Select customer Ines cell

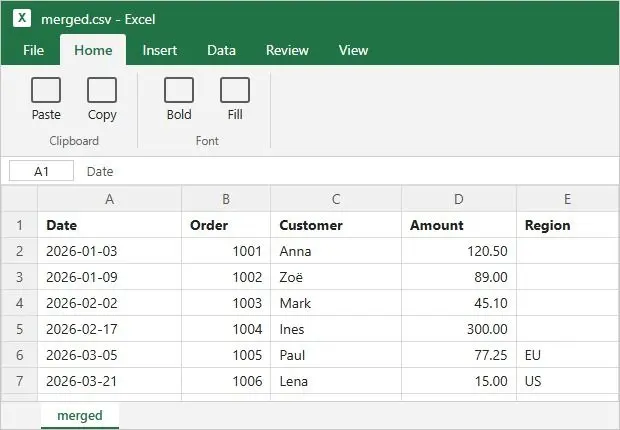click(x=336, y=329)
